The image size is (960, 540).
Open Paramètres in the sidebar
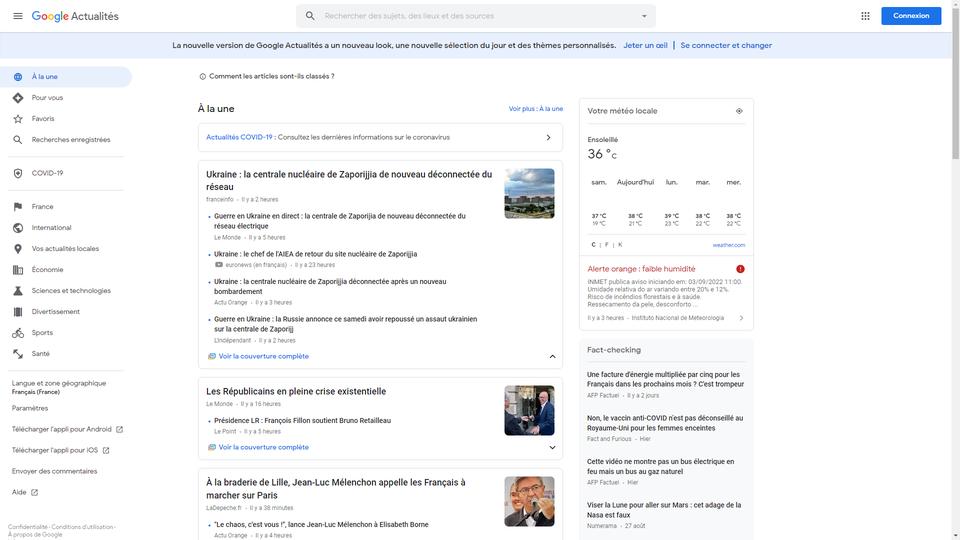pyautogui.click(x=30, y=408)
